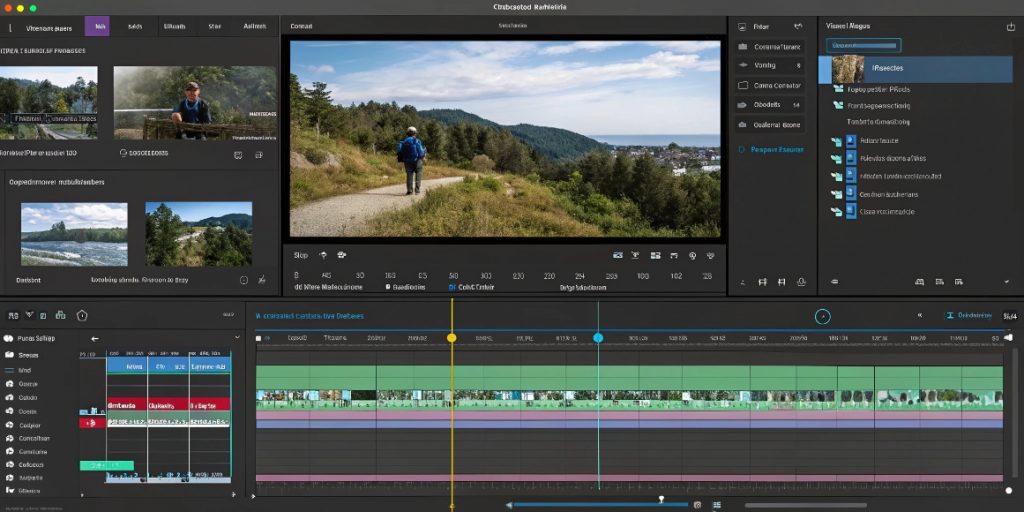
Task: Select the purple highlighted tab in media panel
Action: 97,26
